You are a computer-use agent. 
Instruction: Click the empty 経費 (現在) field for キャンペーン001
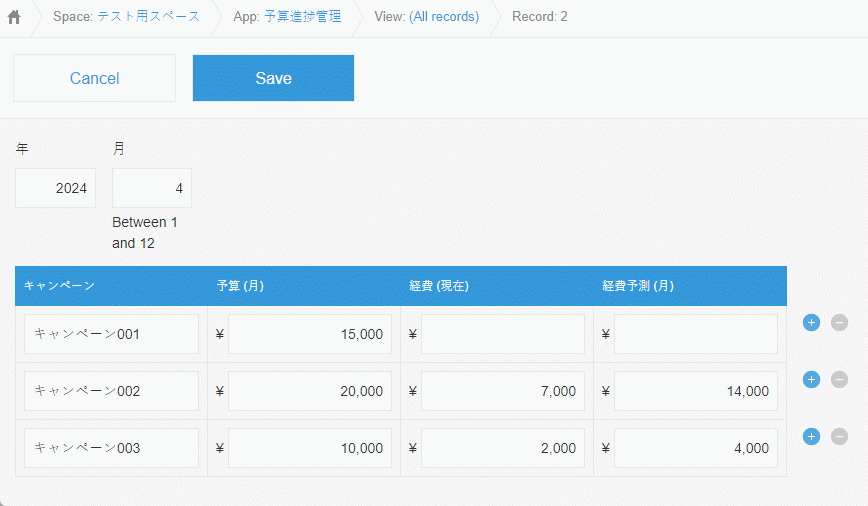502,334
